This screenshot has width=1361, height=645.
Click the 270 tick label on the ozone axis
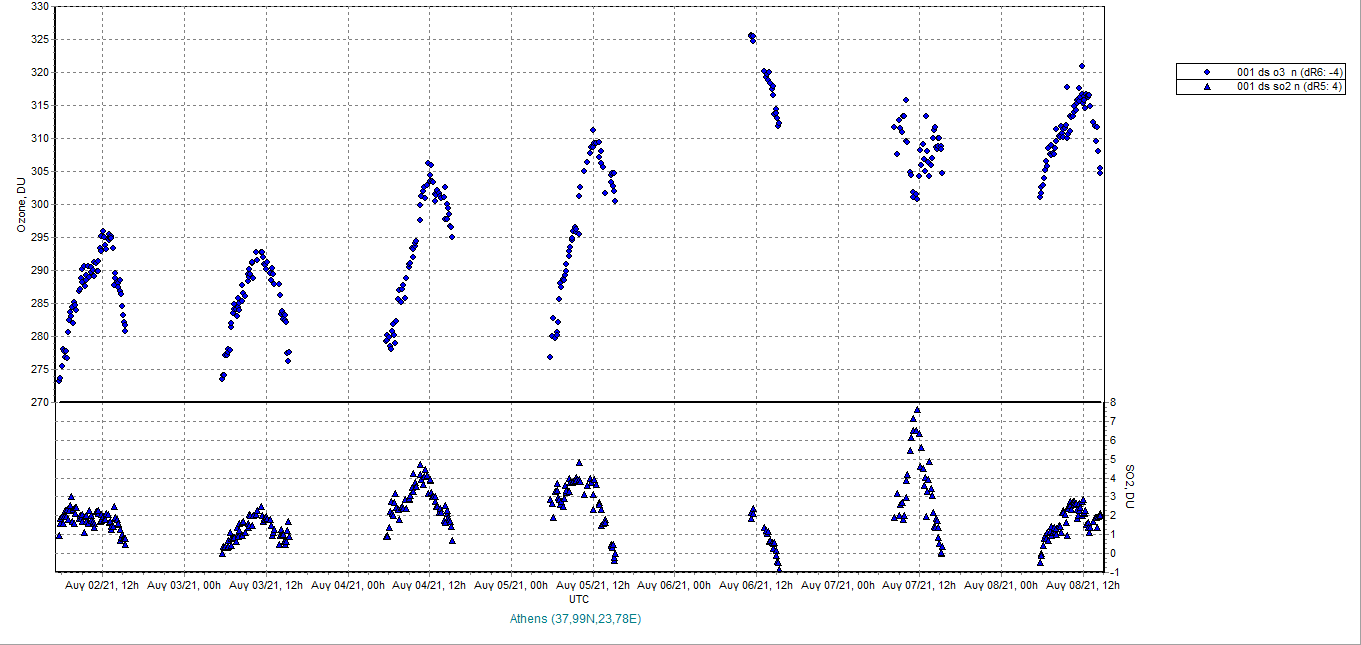pyautogui.click(x=40, y=403)
